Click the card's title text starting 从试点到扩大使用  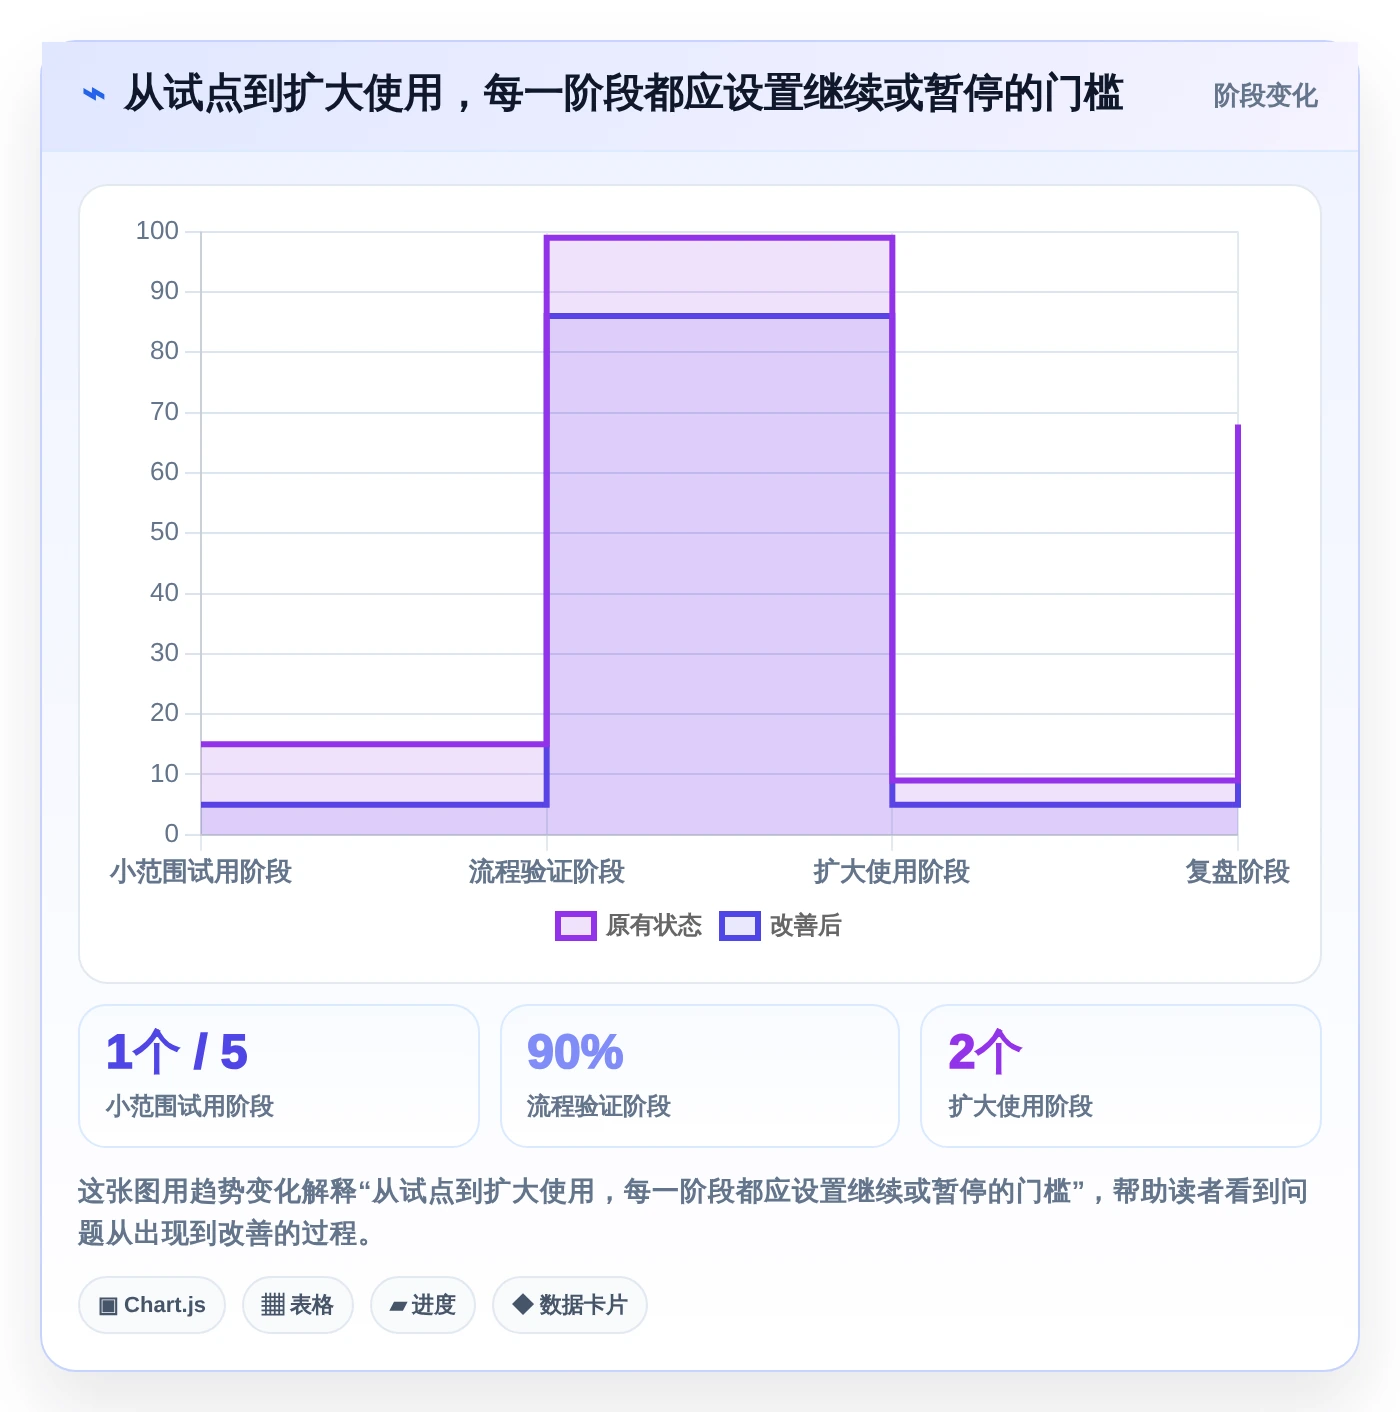click(624, 94)
